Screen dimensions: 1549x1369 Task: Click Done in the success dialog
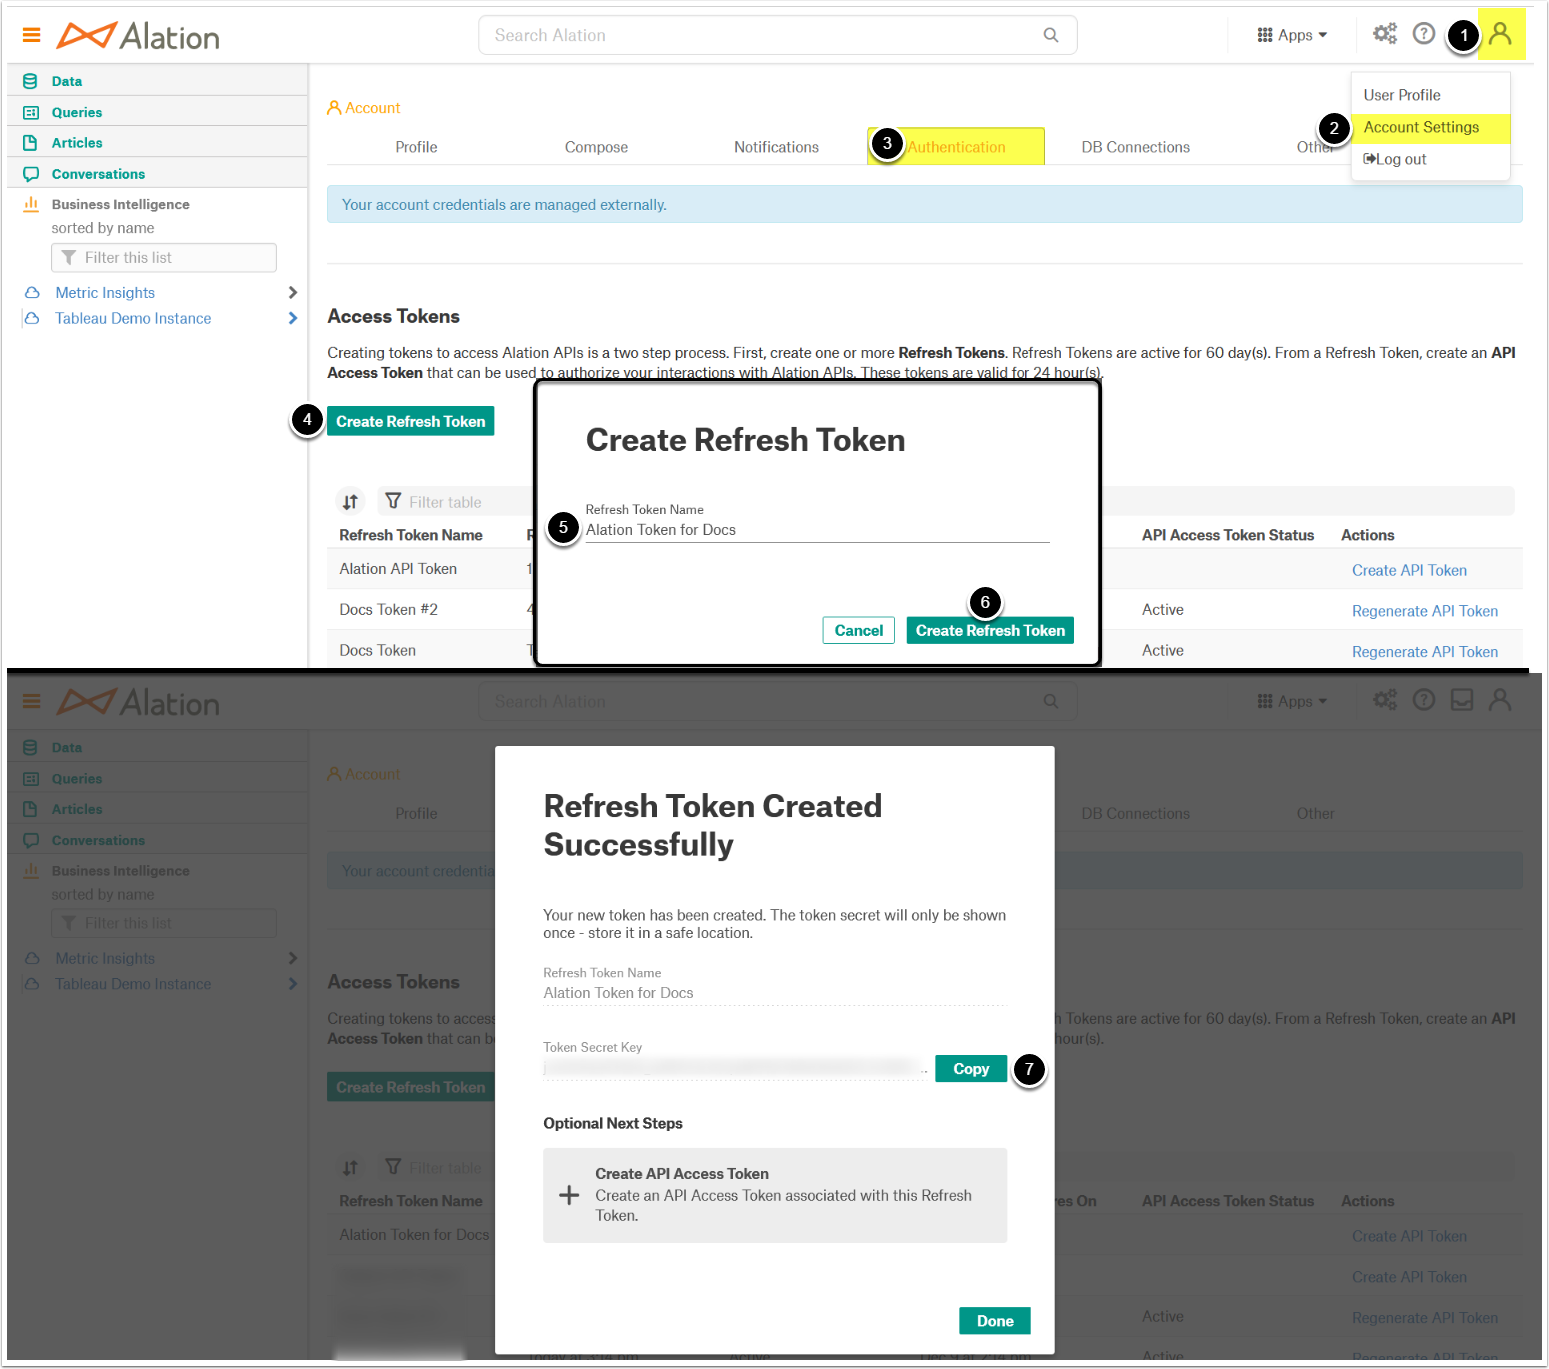[x=995, y=1321]
